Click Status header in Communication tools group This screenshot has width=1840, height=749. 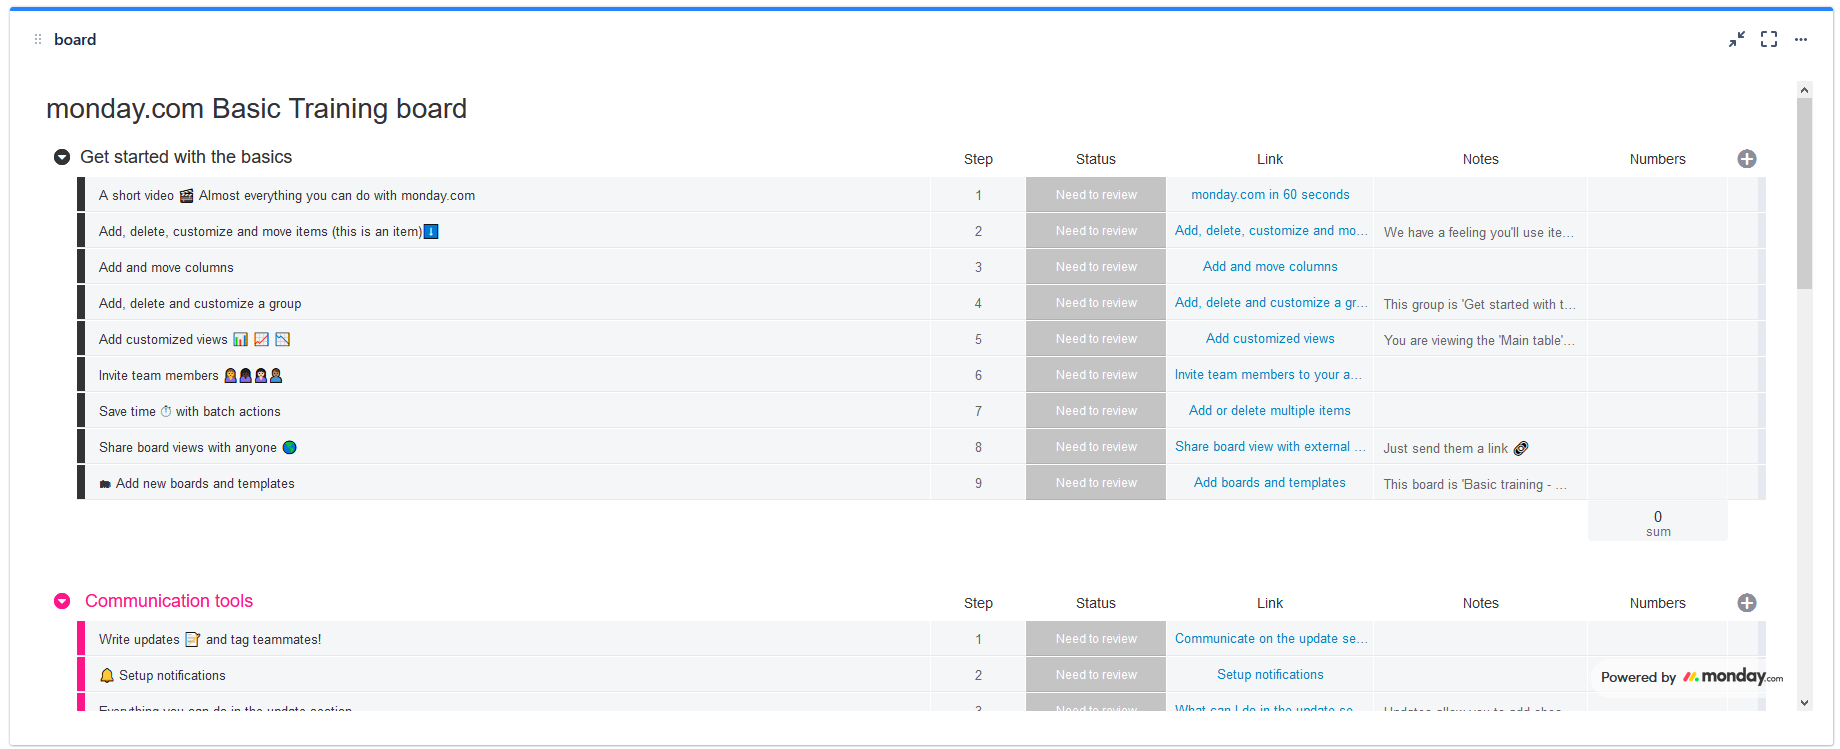pos(1096,603)
